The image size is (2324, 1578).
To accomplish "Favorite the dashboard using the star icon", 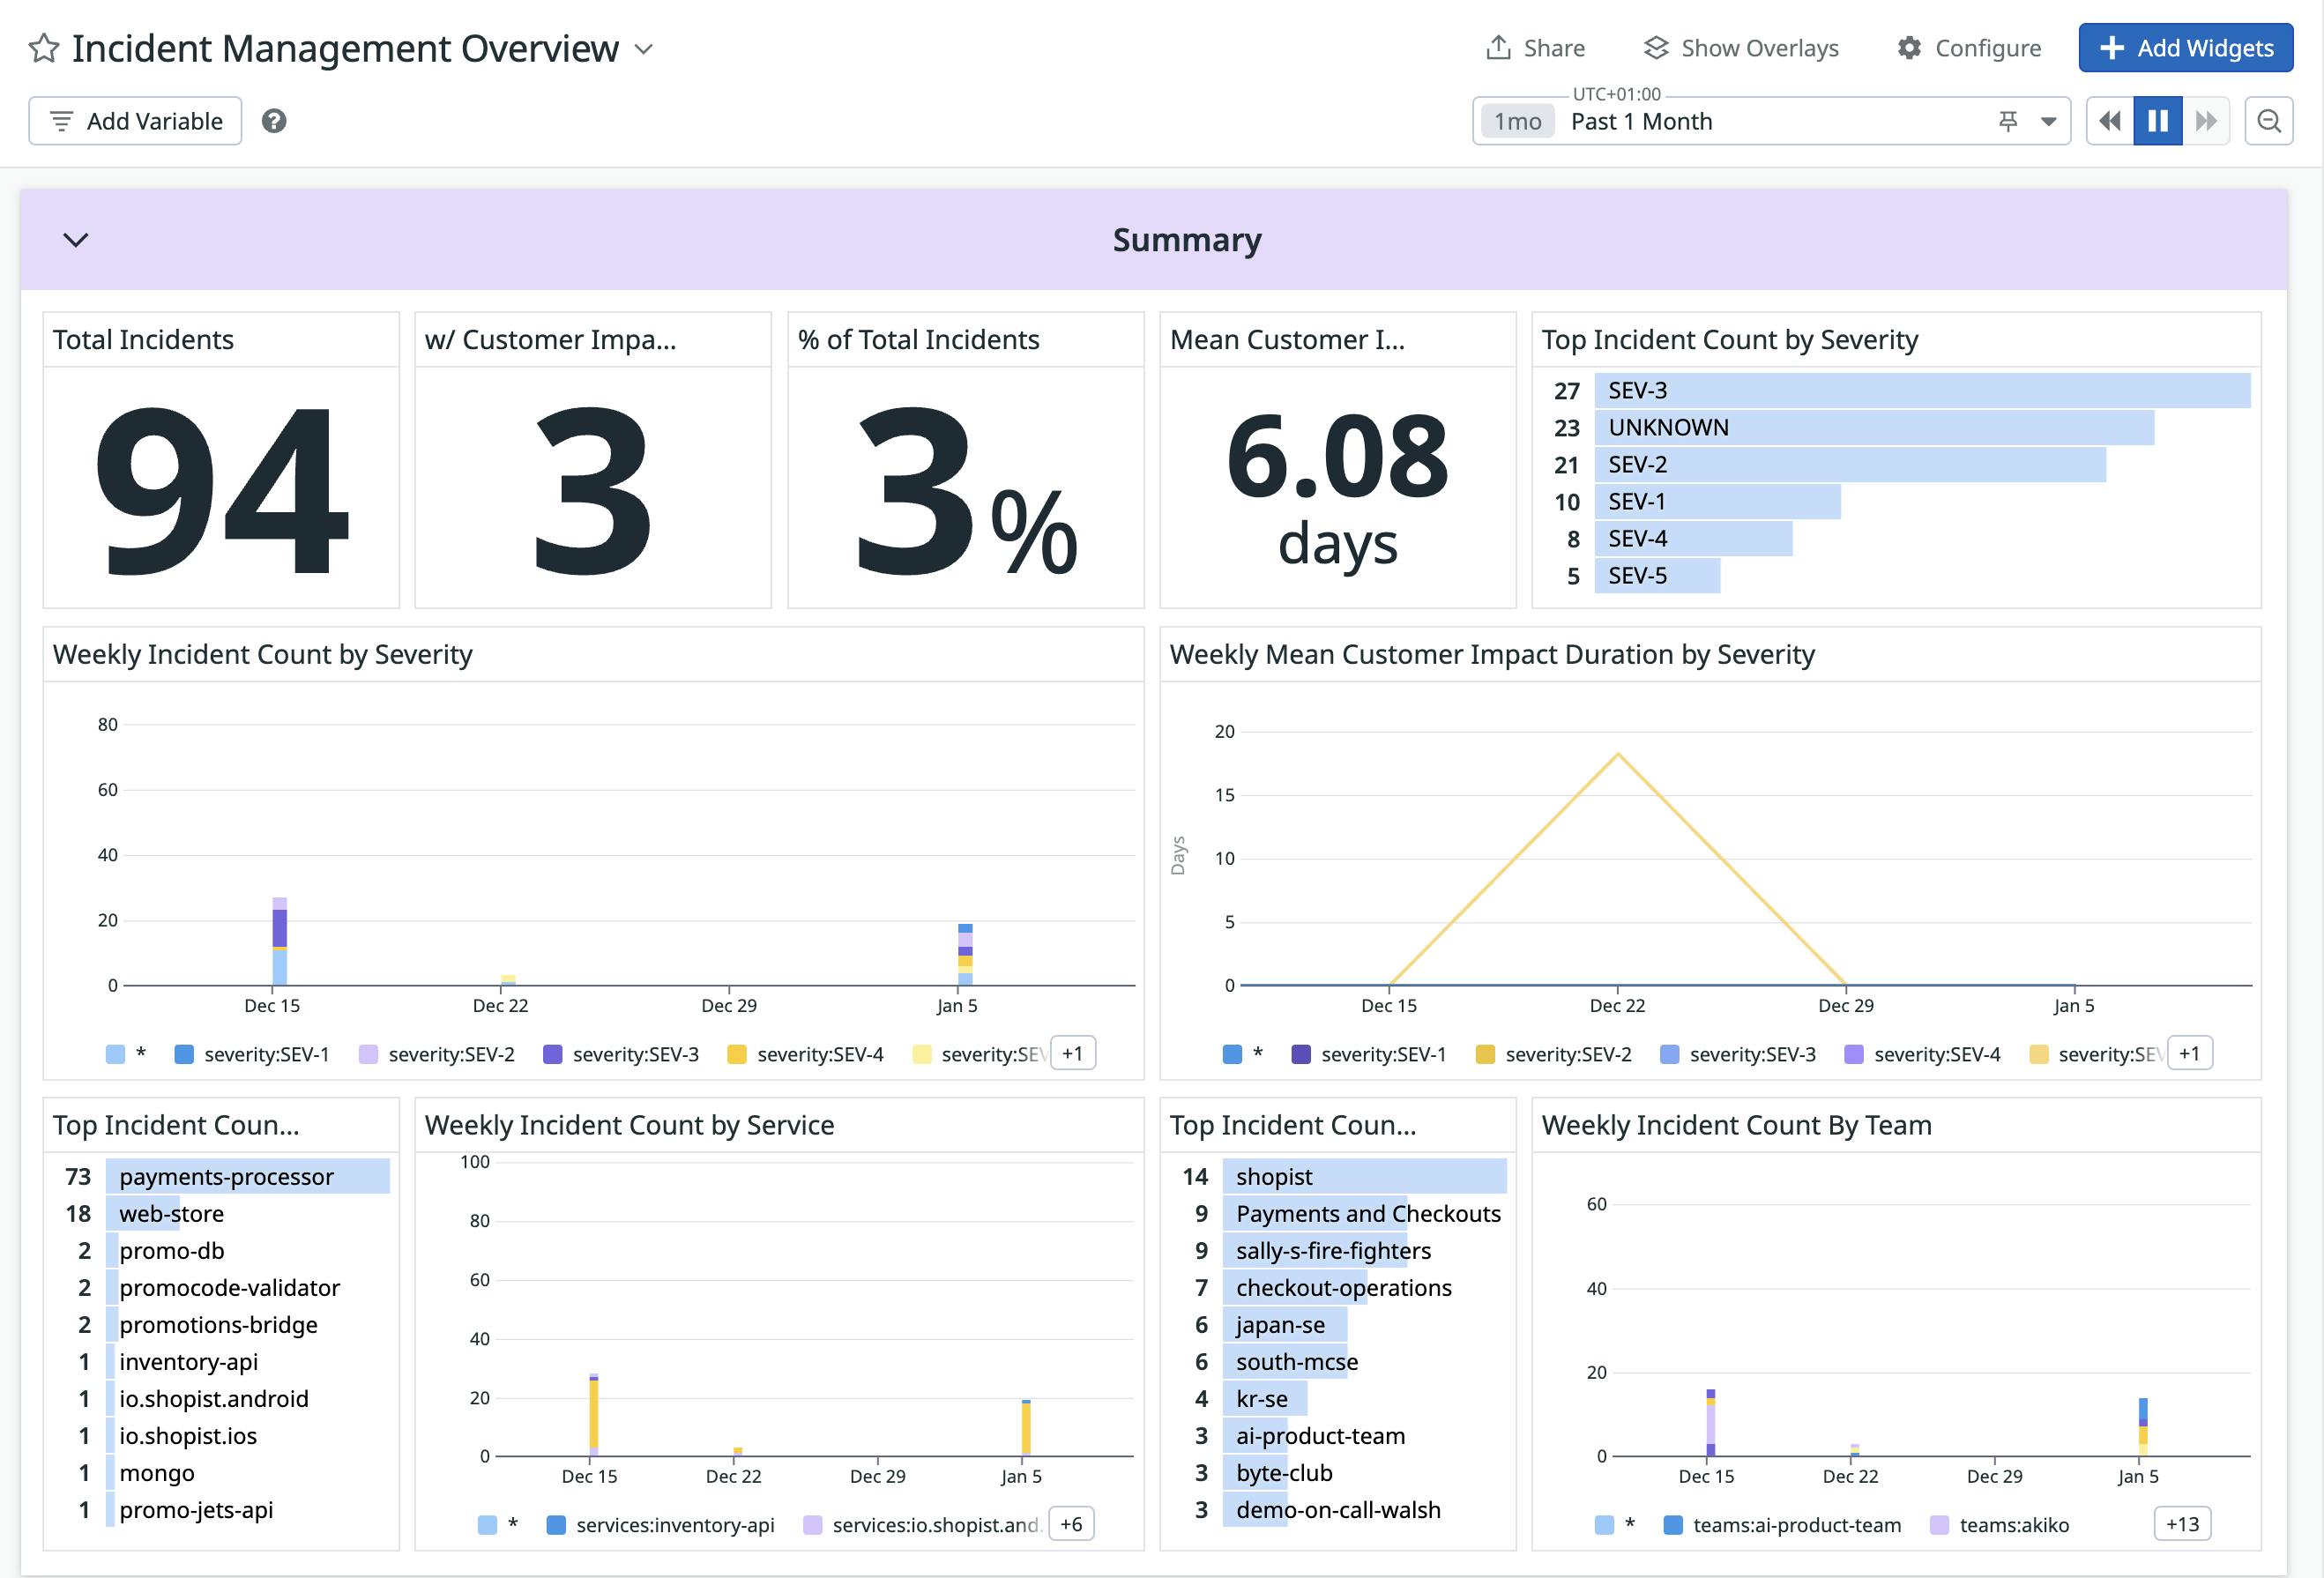I will (42, 47).
